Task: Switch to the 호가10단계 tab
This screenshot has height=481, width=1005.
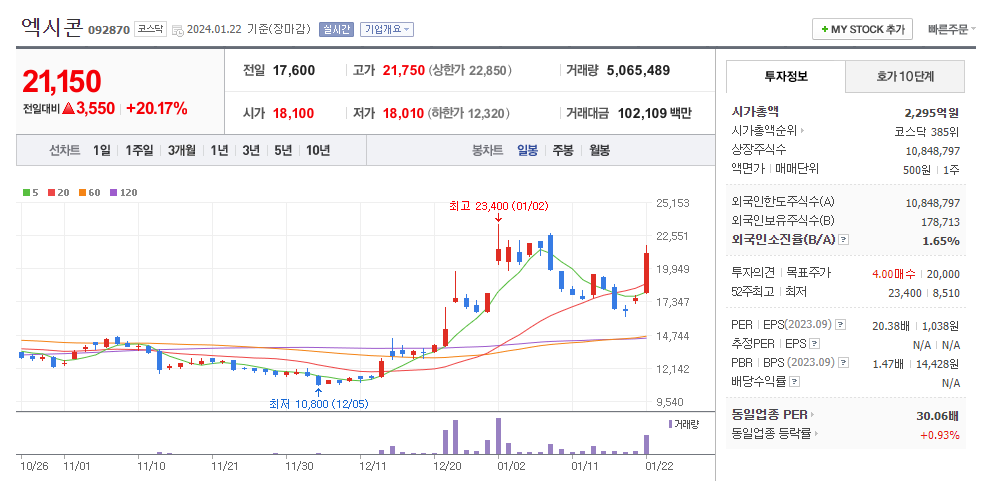Action: (x=905, y=77)
